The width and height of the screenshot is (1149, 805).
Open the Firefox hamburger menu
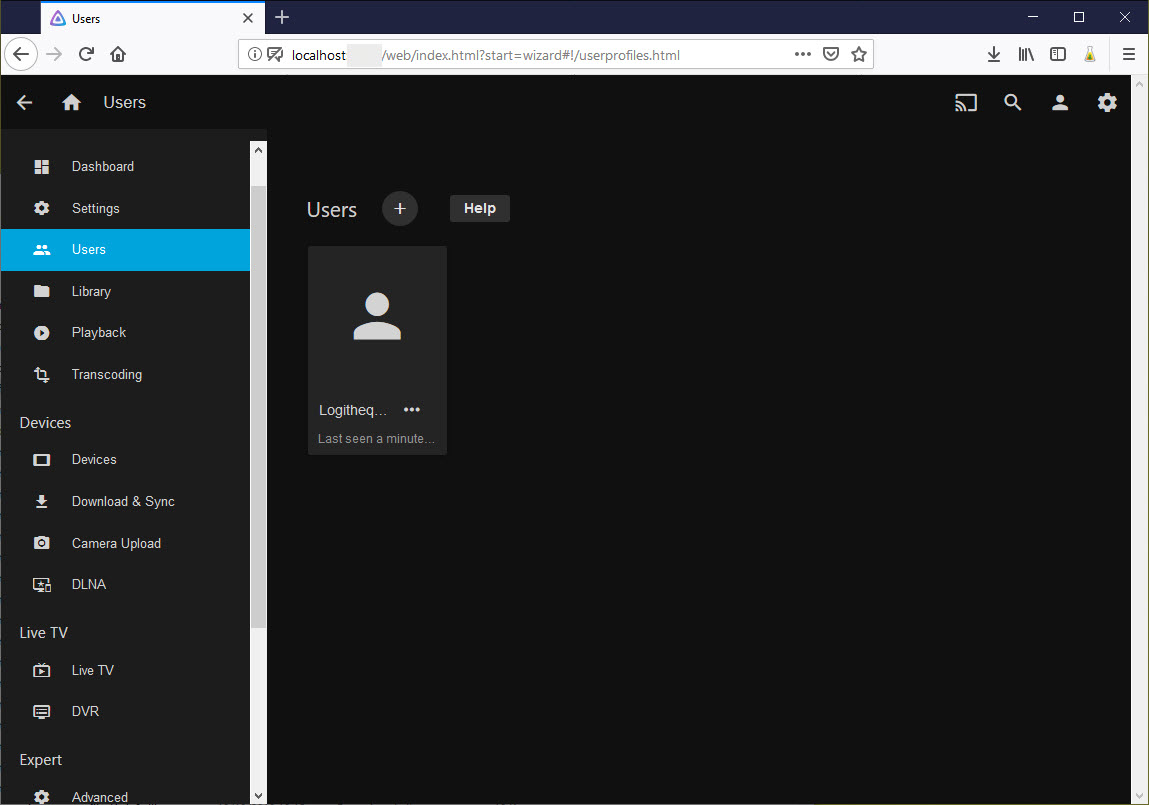pyautogui.click(x=1129, y=54)
